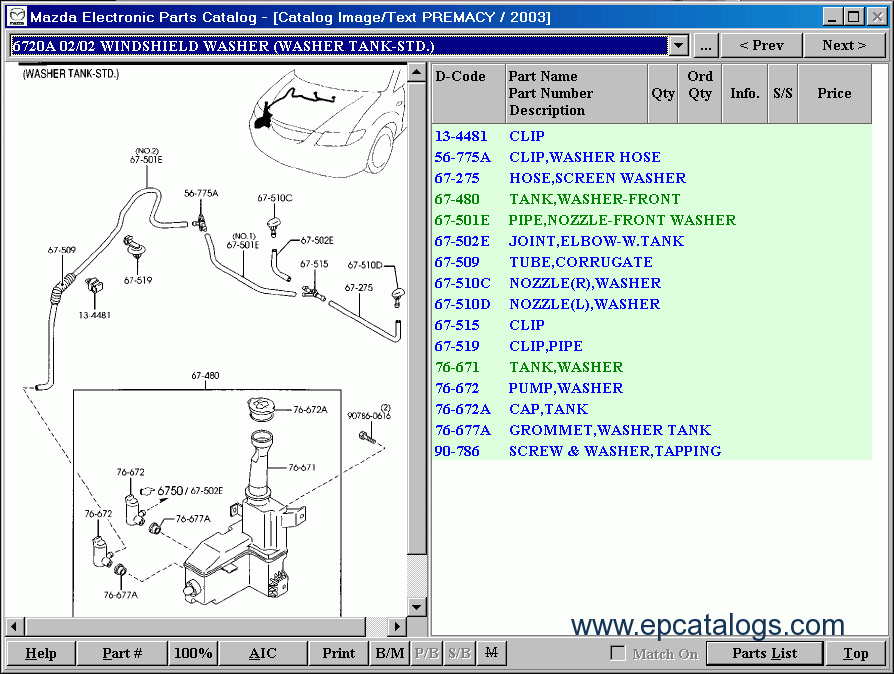Image resolution: width=894 pixels, height=674 pixels.
Task: Click the struck-through M button
Action: coord(491,652)
